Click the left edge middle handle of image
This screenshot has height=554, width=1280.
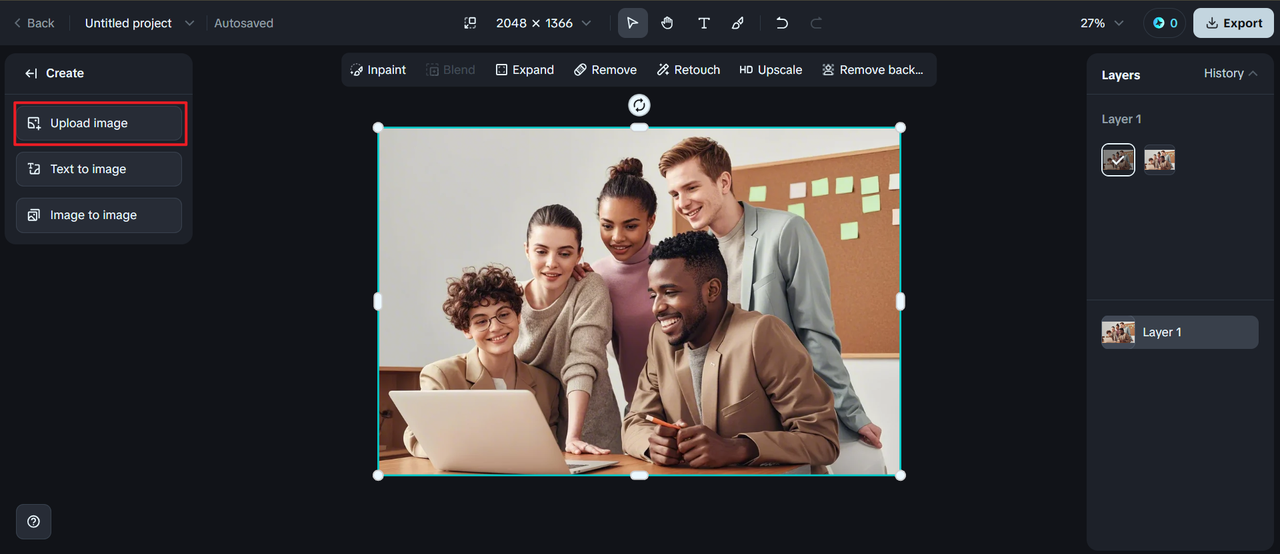tap(378, 301)
